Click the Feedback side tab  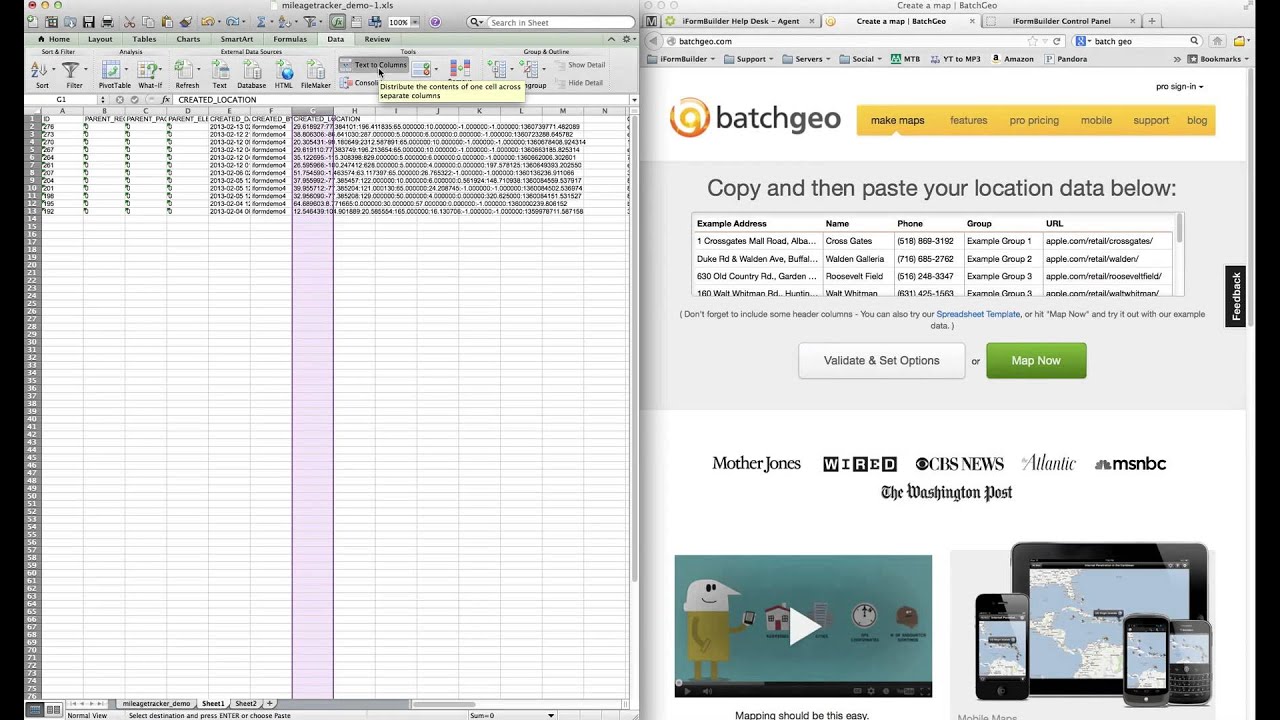click(1236, 296)
